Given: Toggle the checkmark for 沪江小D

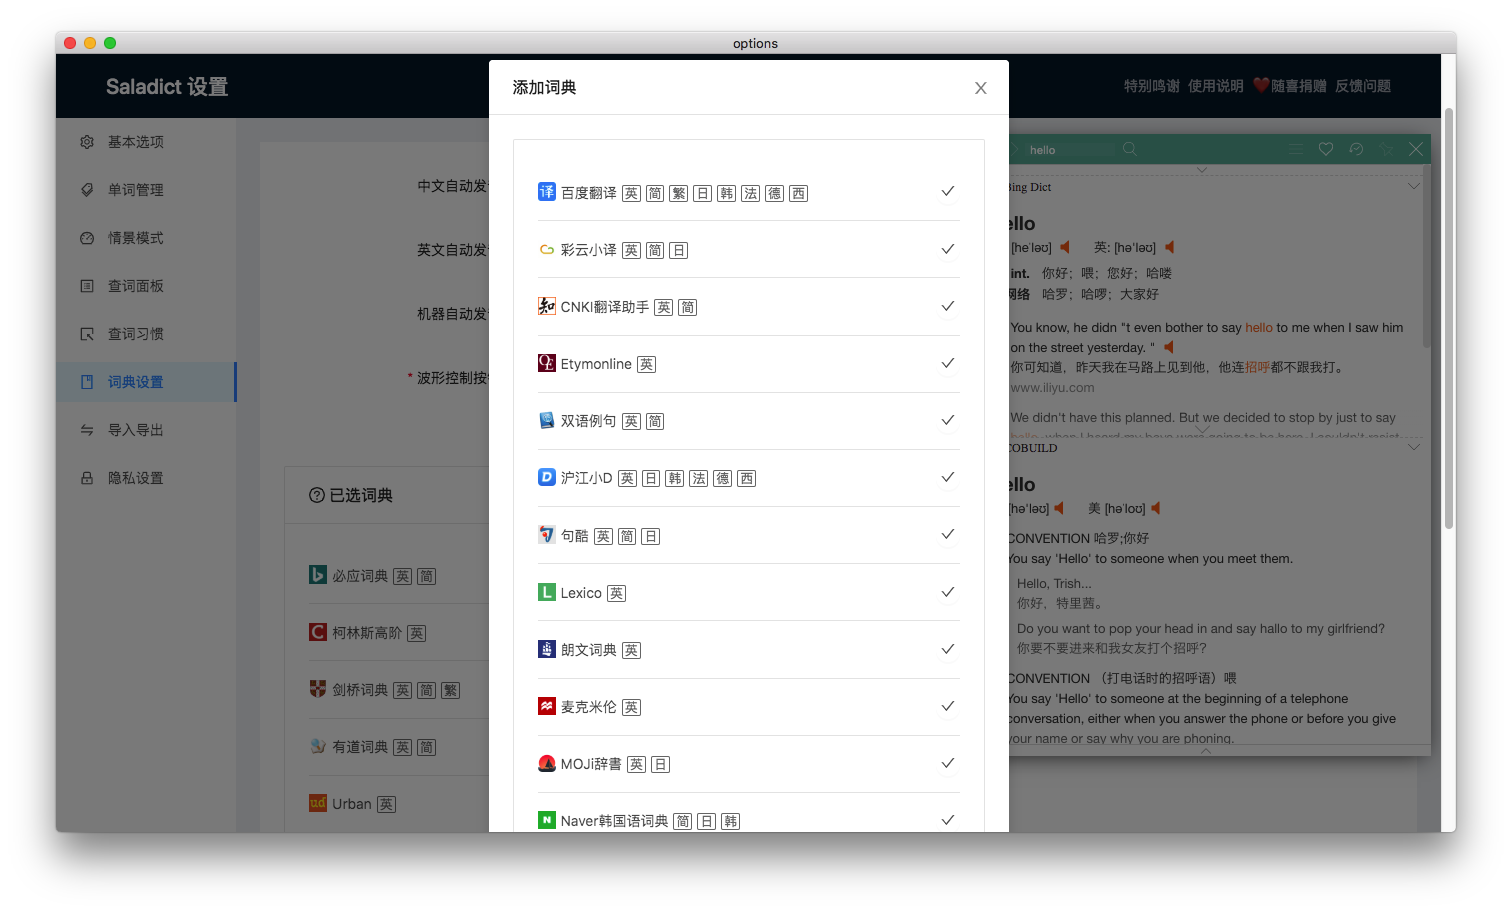Looking at the screenshot, I should coord(948,477).
